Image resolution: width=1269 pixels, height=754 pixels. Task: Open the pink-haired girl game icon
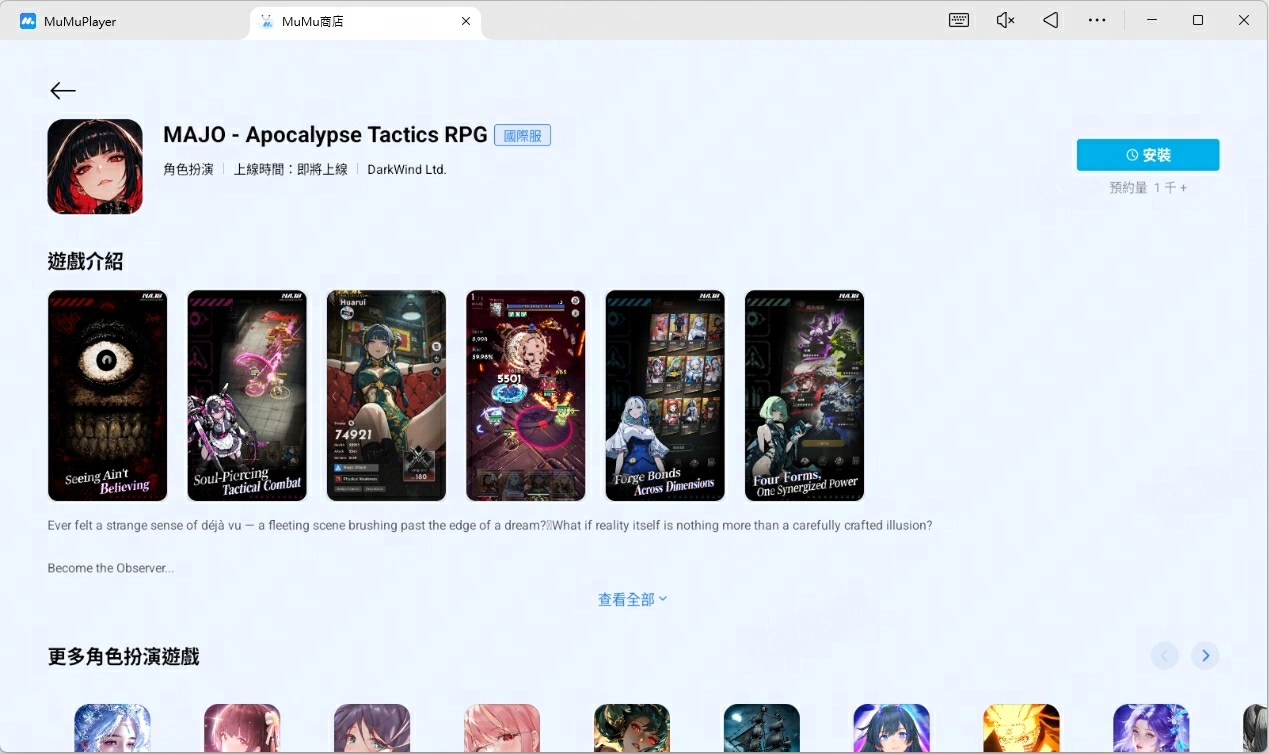[x=502, y=728]
